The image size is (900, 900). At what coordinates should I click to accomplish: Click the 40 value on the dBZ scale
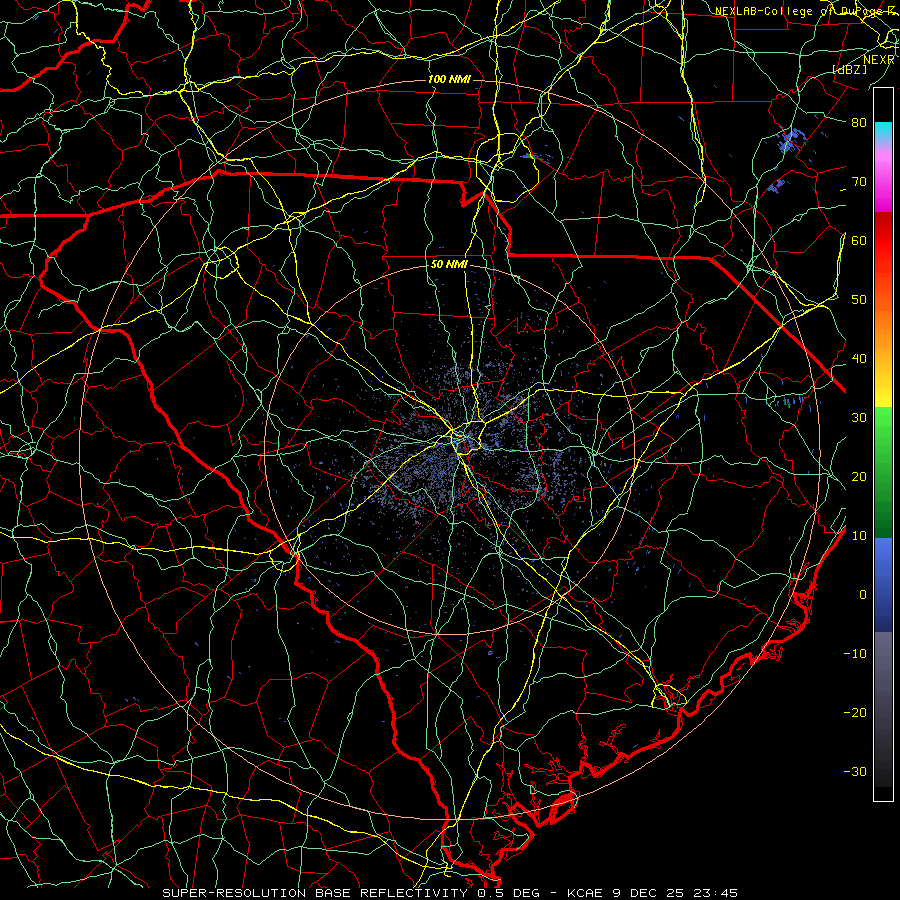coord(859,359)
